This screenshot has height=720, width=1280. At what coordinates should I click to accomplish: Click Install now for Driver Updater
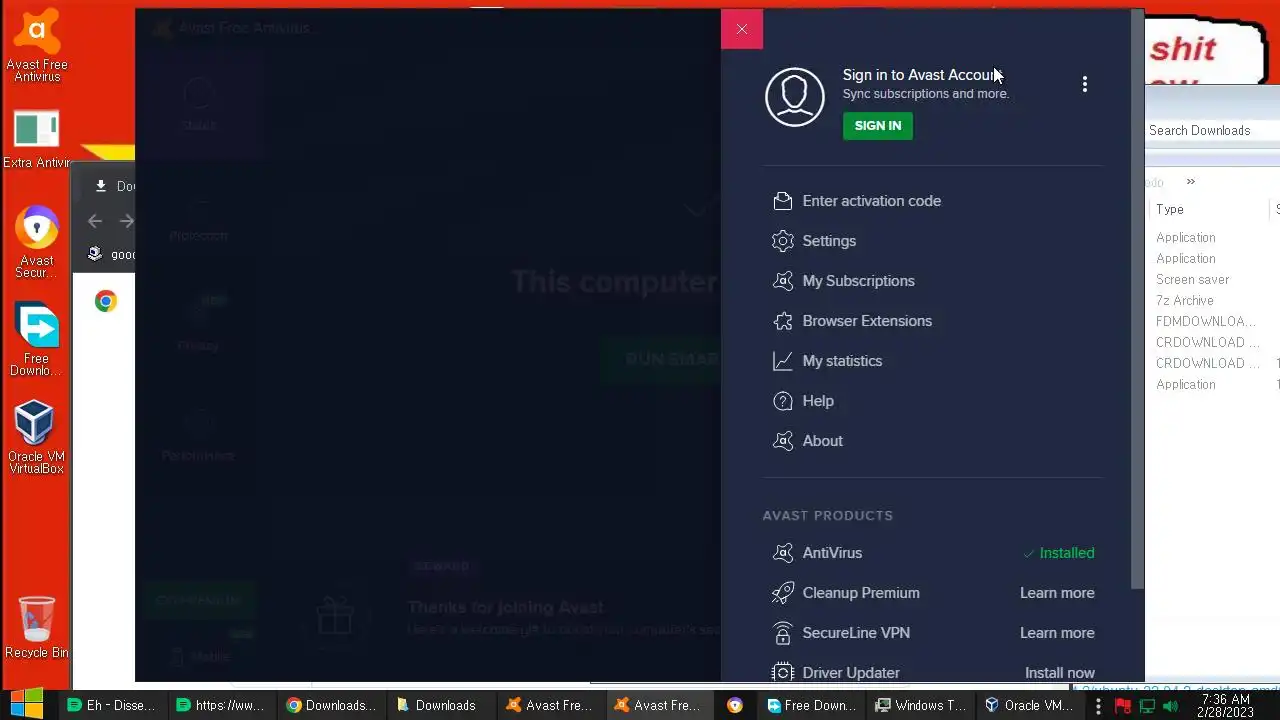pyautogui.click(x=1060, y=673)
